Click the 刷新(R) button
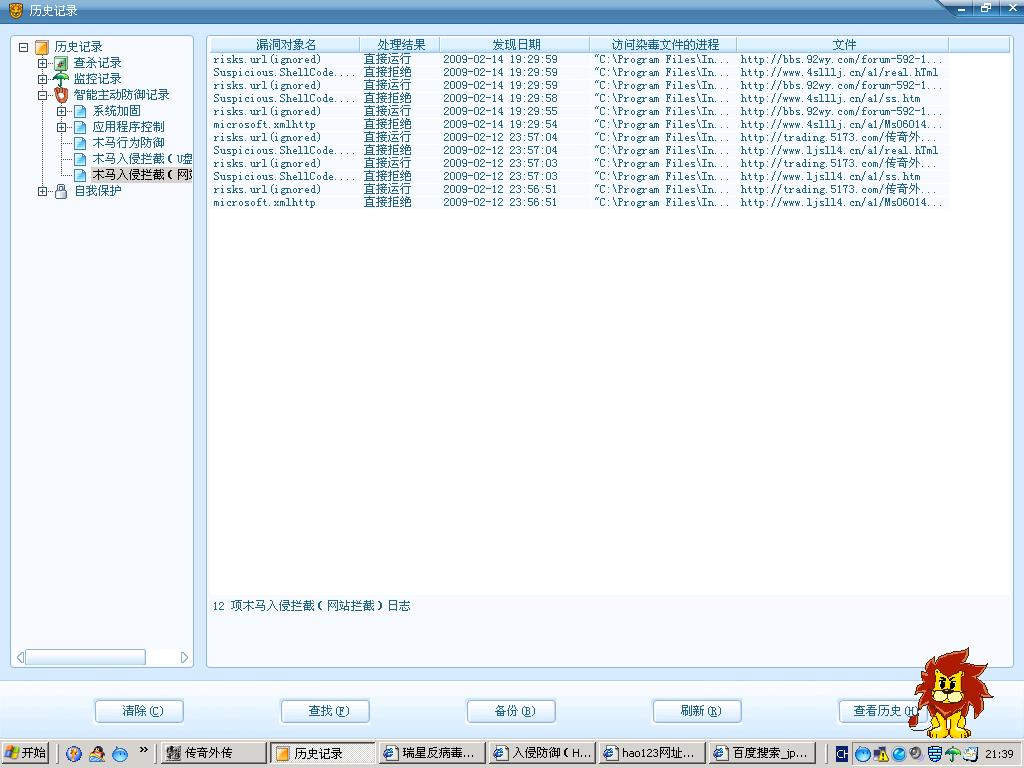This screenshot has width=1024, height=768. [697, 711]
